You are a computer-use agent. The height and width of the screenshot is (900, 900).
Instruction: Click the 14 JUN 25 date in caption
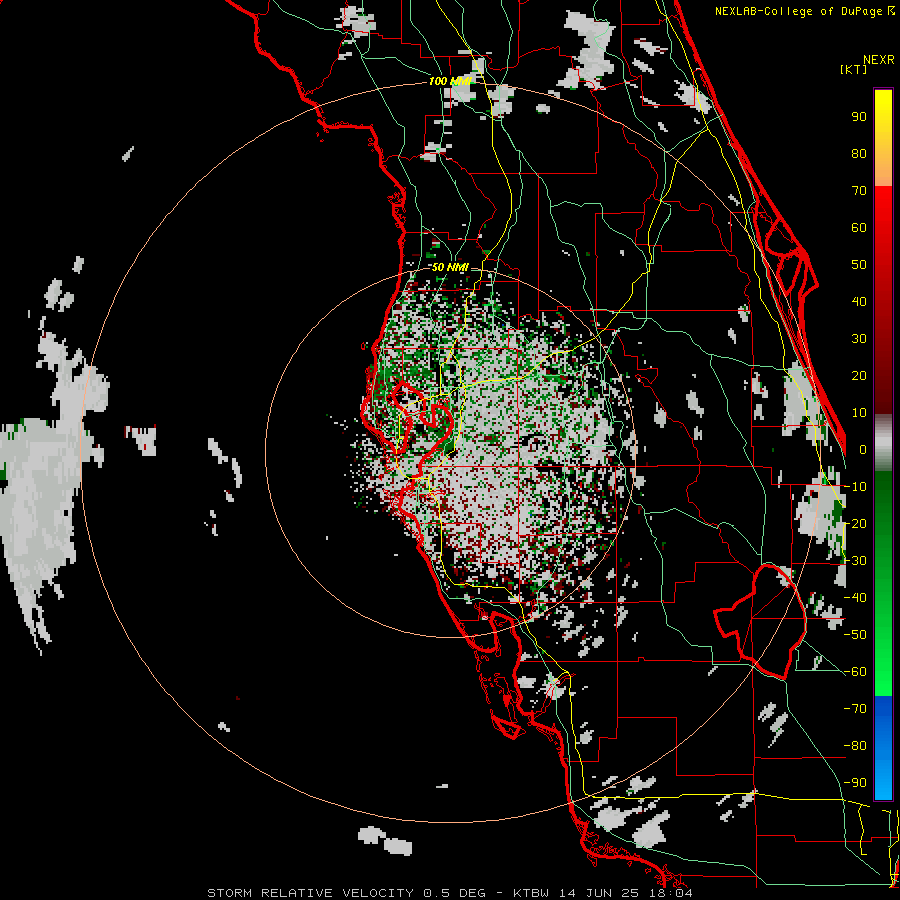598,893
